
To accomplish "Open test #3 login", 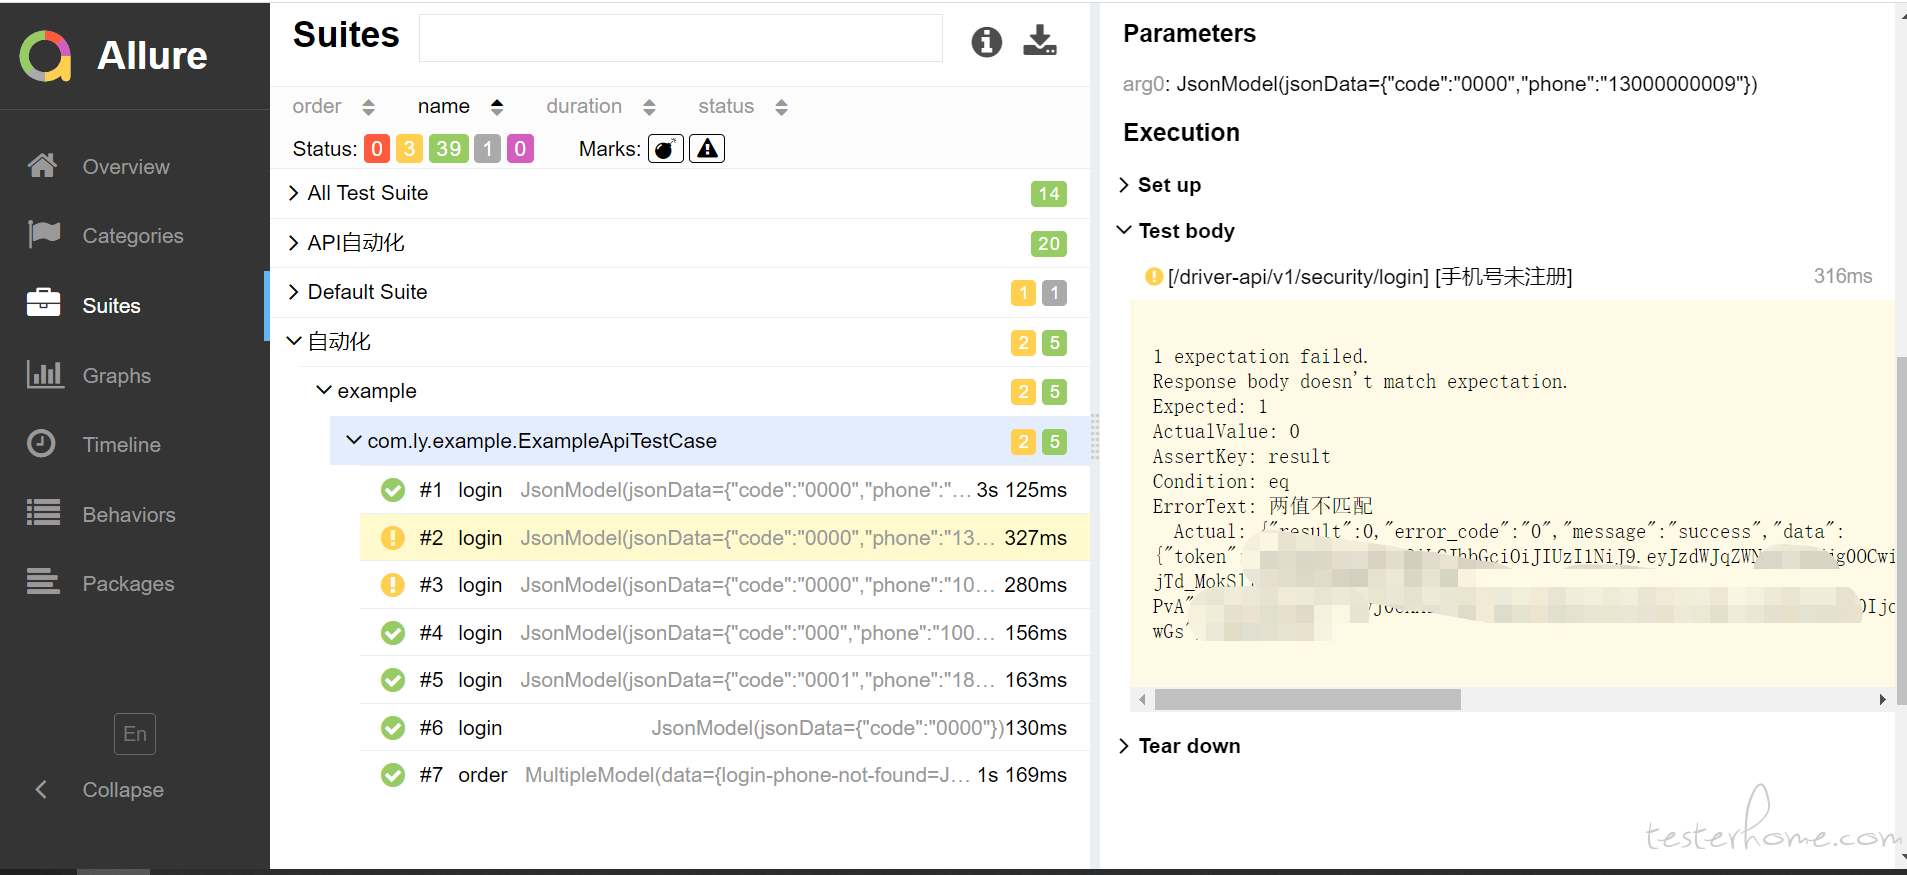I will [x=725, y=585].
